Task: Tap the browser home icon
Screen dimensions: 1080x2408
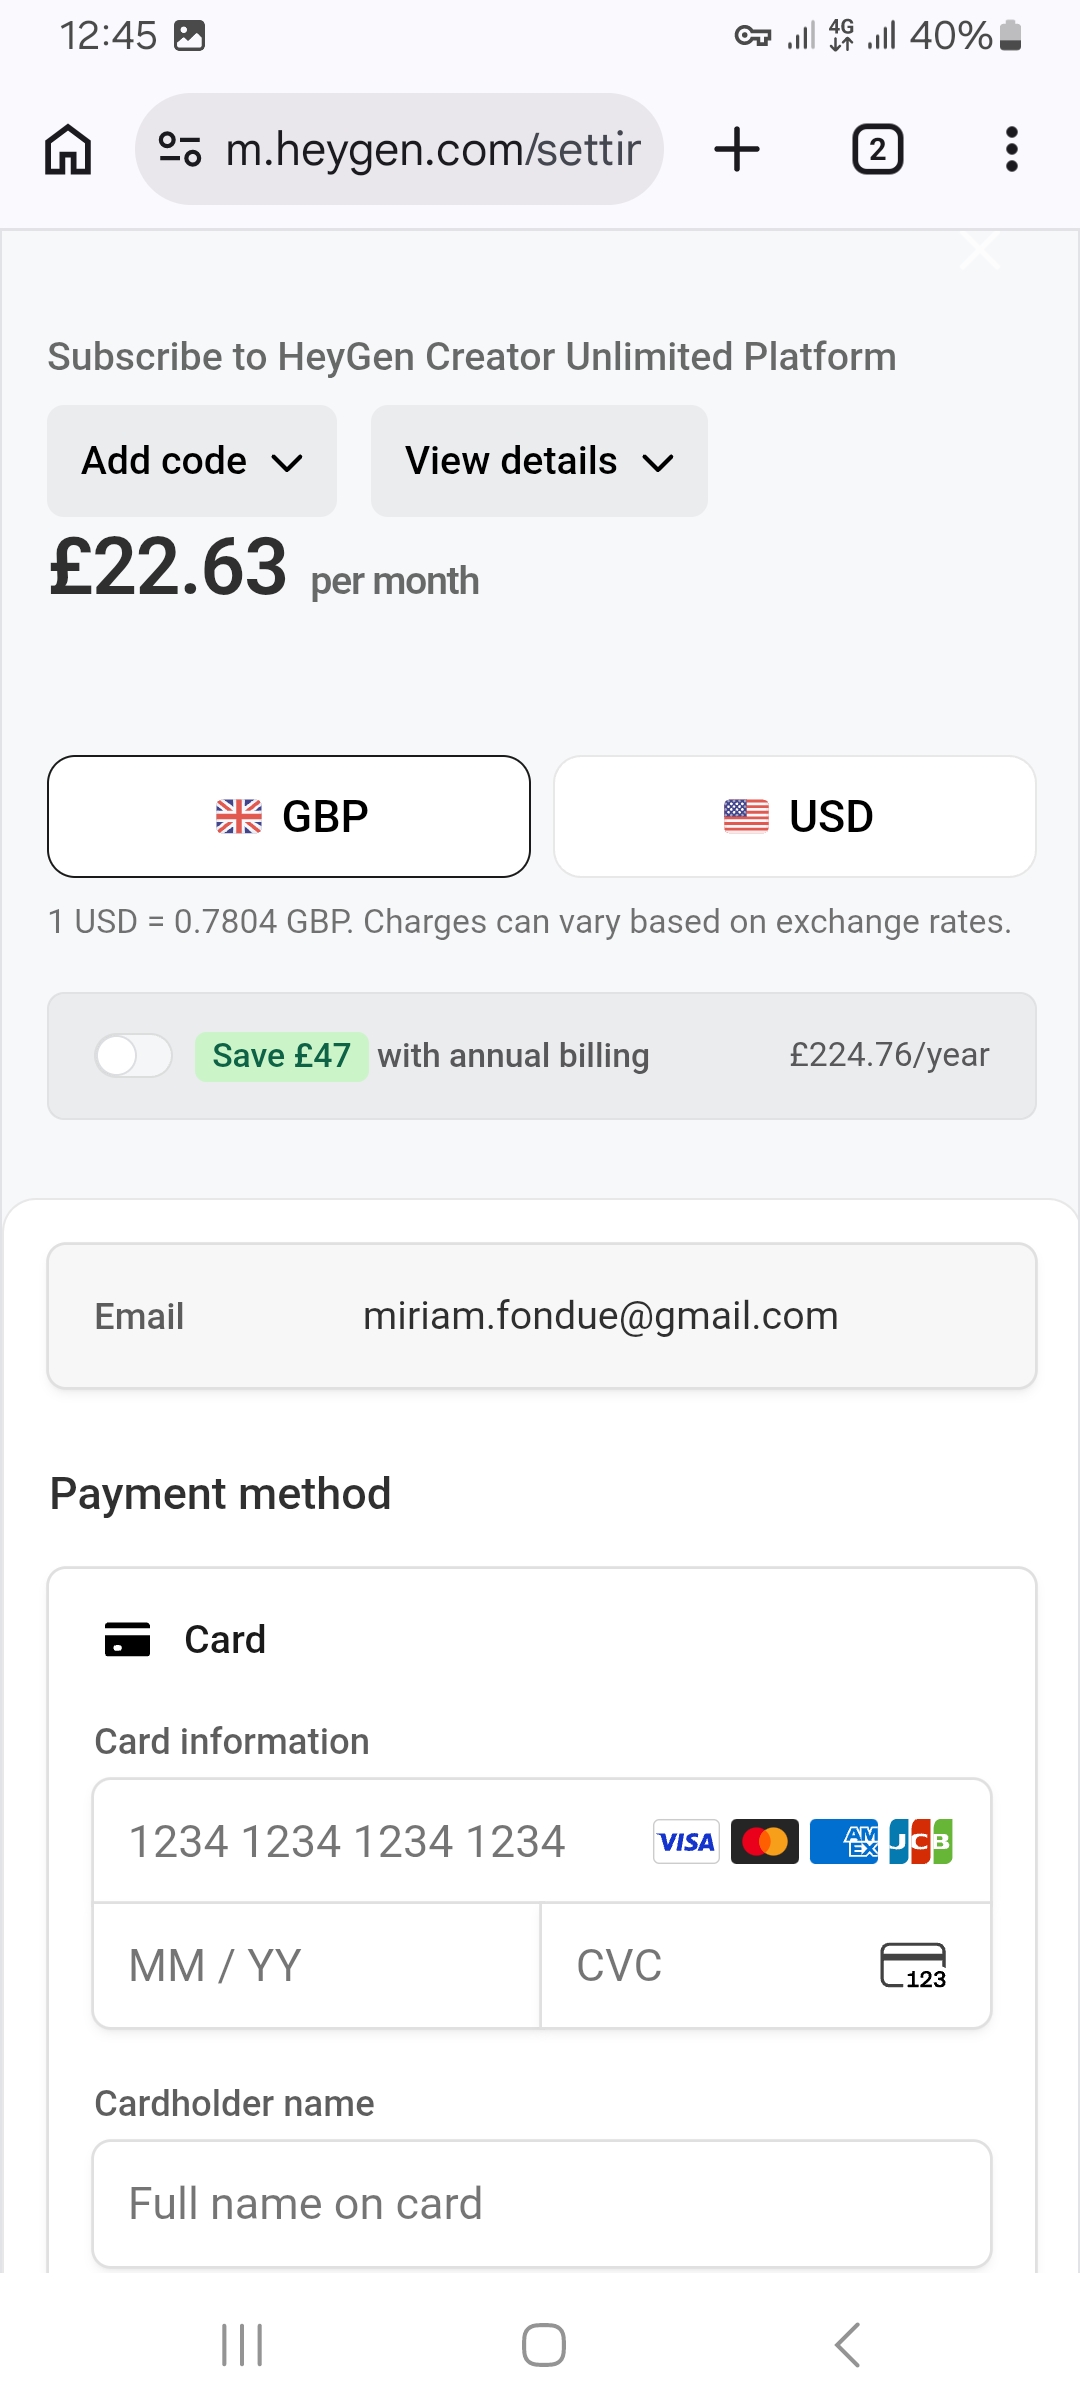Action: (x=68, y=150)
